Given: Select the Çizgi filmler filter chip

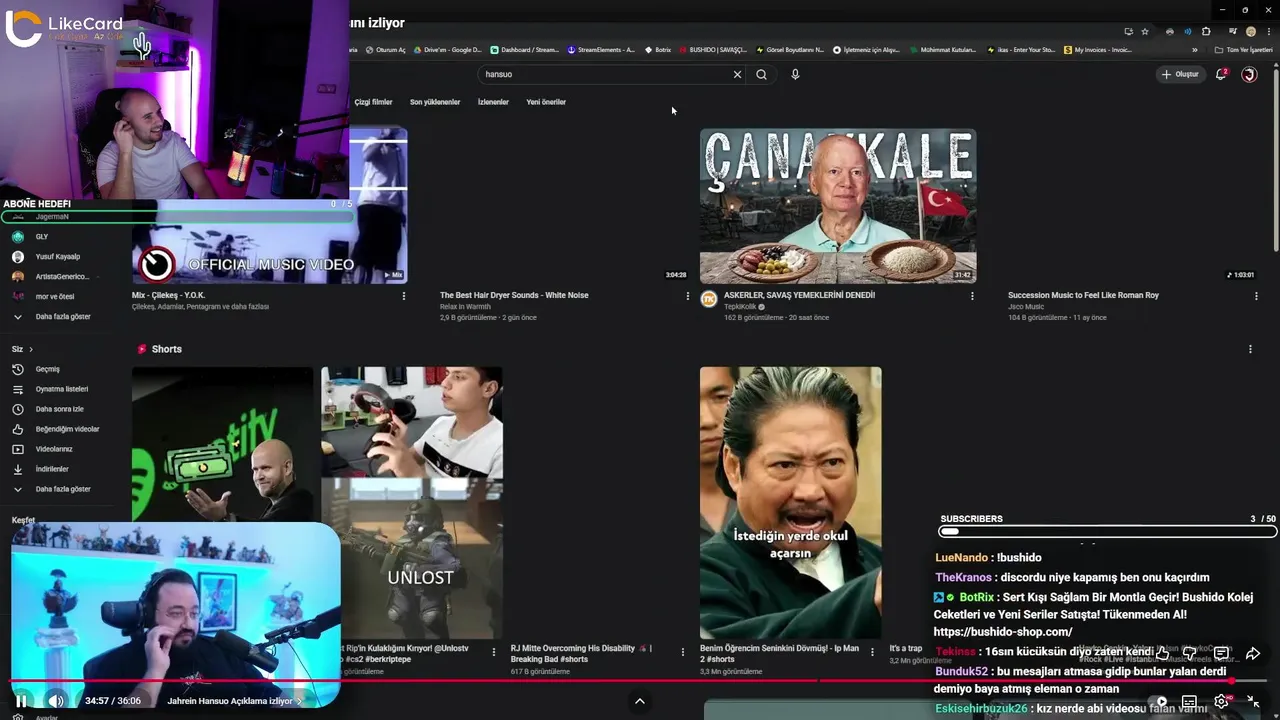Looking at the screenshot, I should 373,102.
